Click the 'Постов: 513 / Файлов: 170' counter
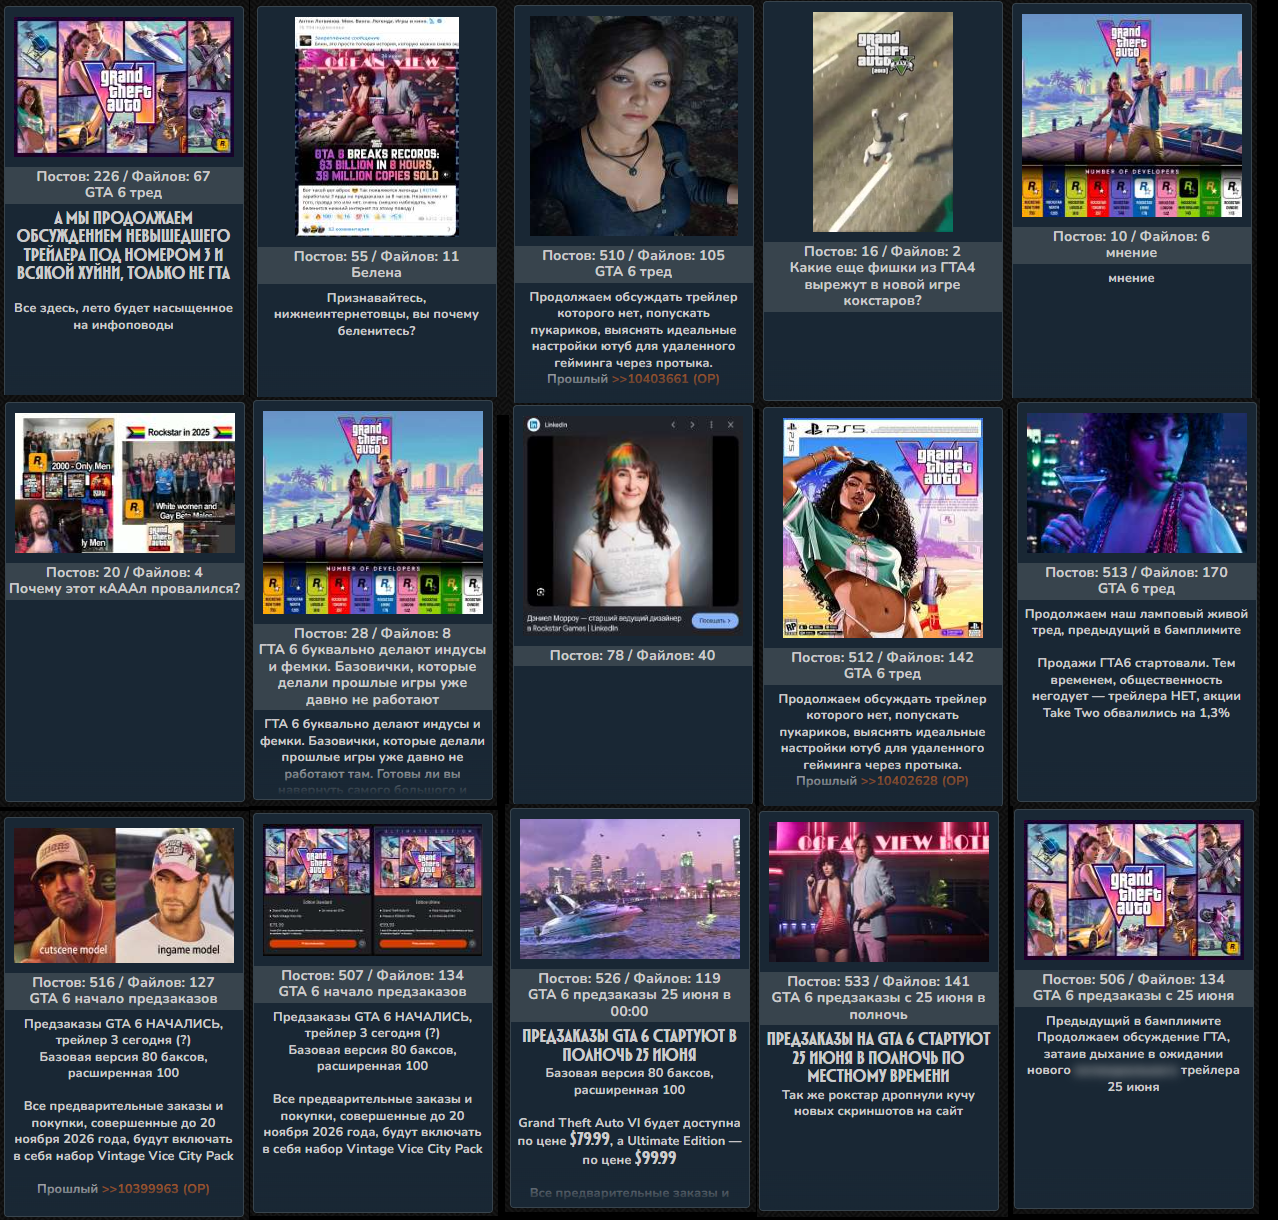Viewport: 1278px width, 1220px height. (x=1137, y=572)
